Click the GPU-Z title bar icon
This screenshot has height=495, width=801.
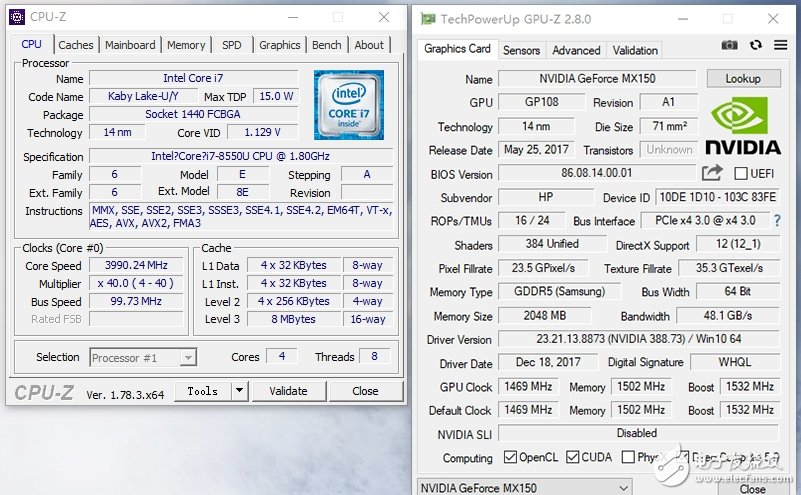point(428,19)
